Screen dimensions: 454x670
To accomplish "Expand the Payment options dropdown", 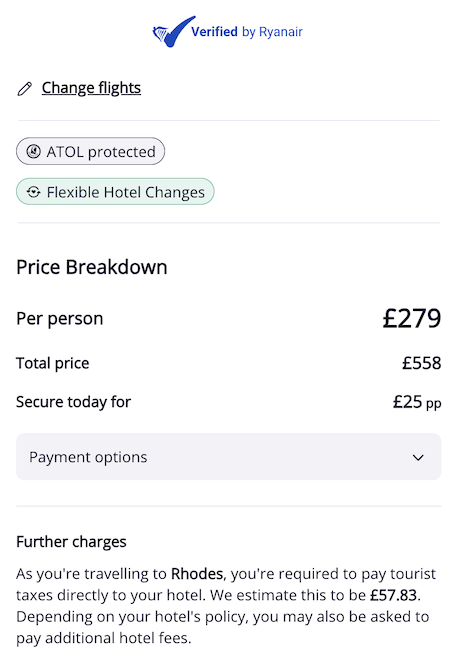I will pos(228,457).
